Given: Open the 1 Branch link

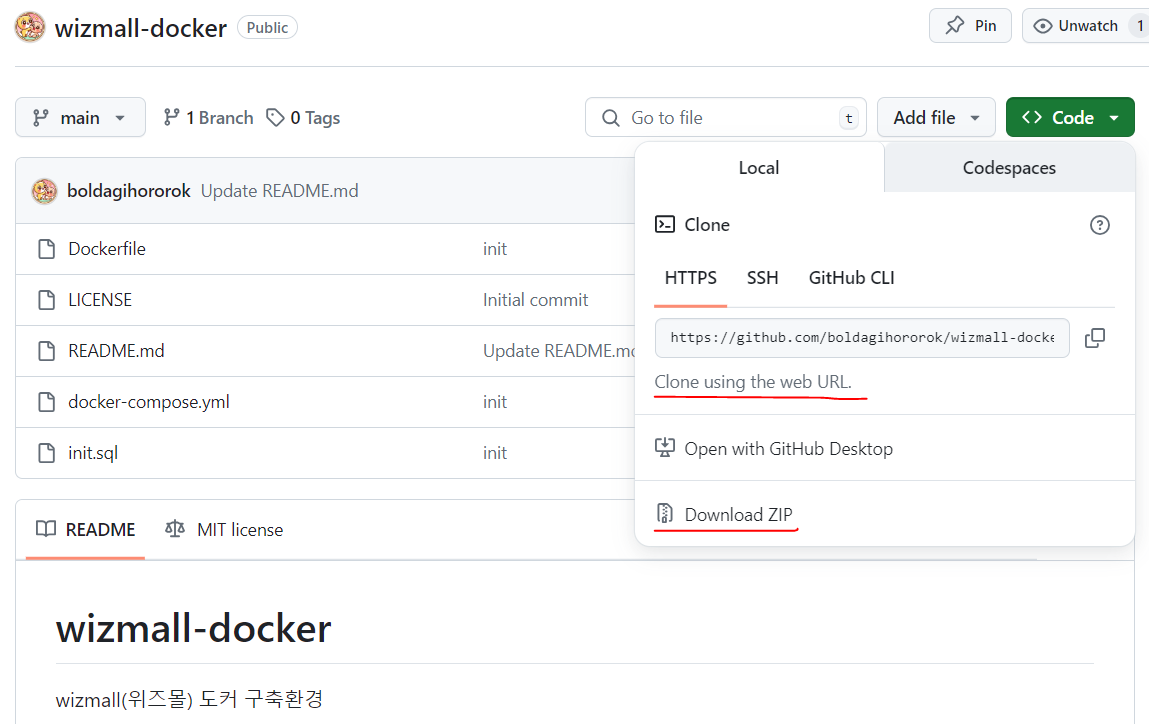Looking at the screenshot, I should (x=208, y=117).
